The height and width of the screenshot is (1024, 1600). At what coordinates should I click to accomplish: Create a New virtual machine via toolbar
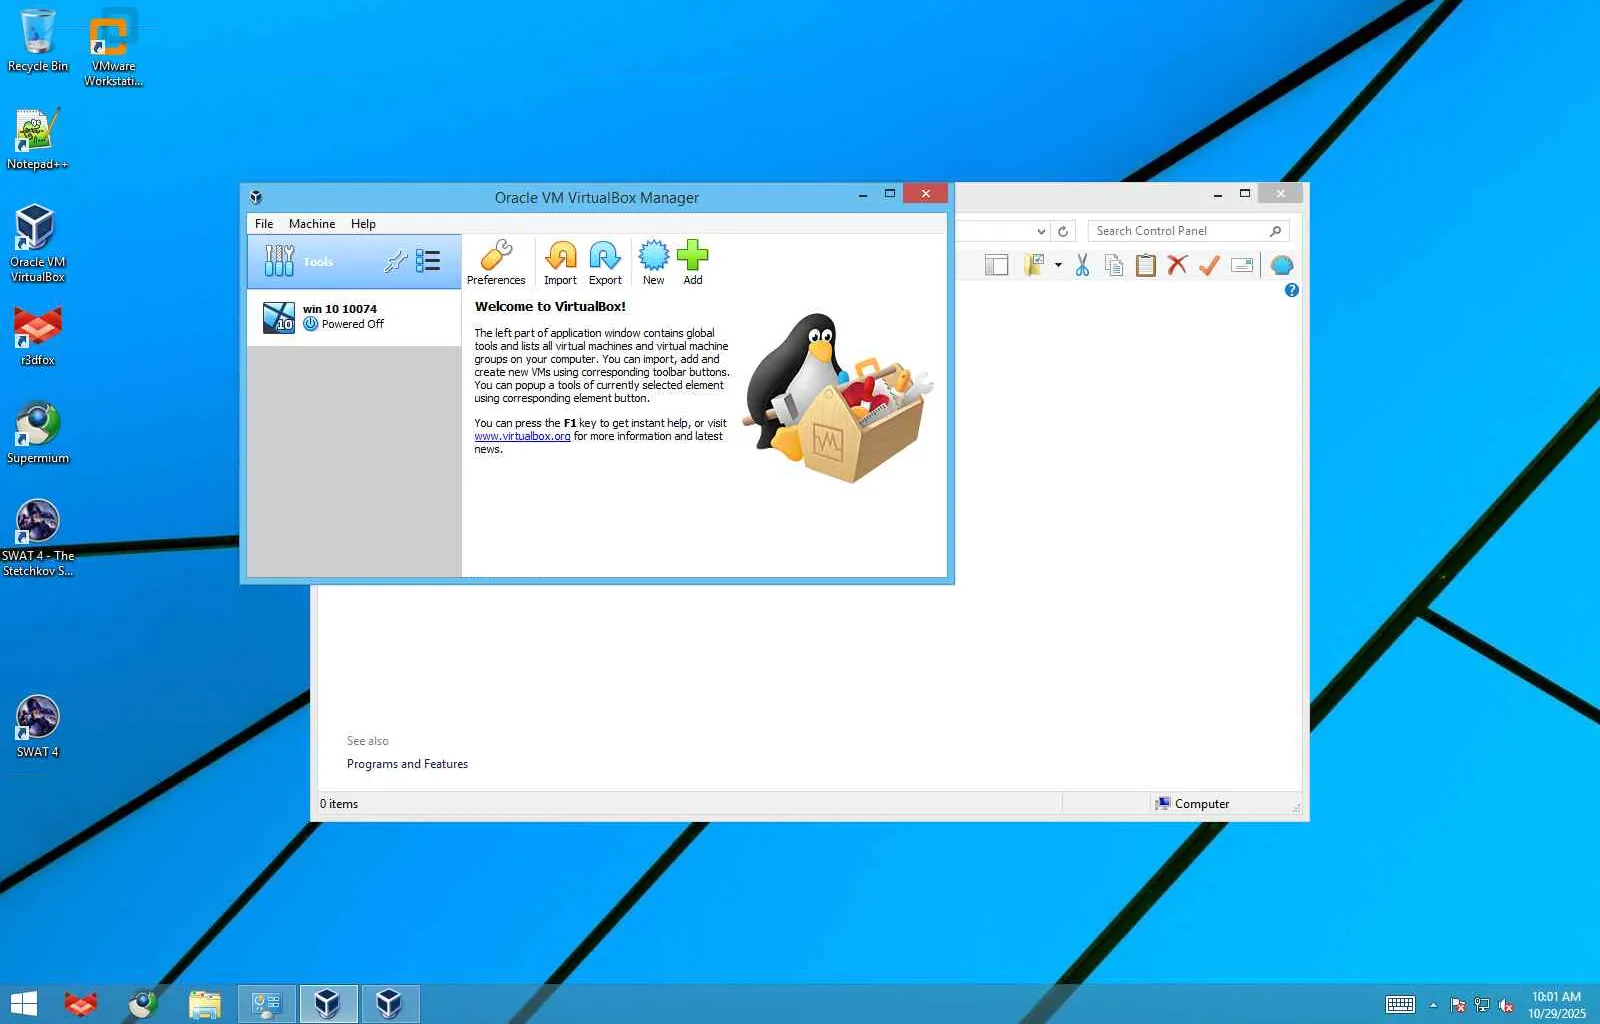(x=653, y=263)
